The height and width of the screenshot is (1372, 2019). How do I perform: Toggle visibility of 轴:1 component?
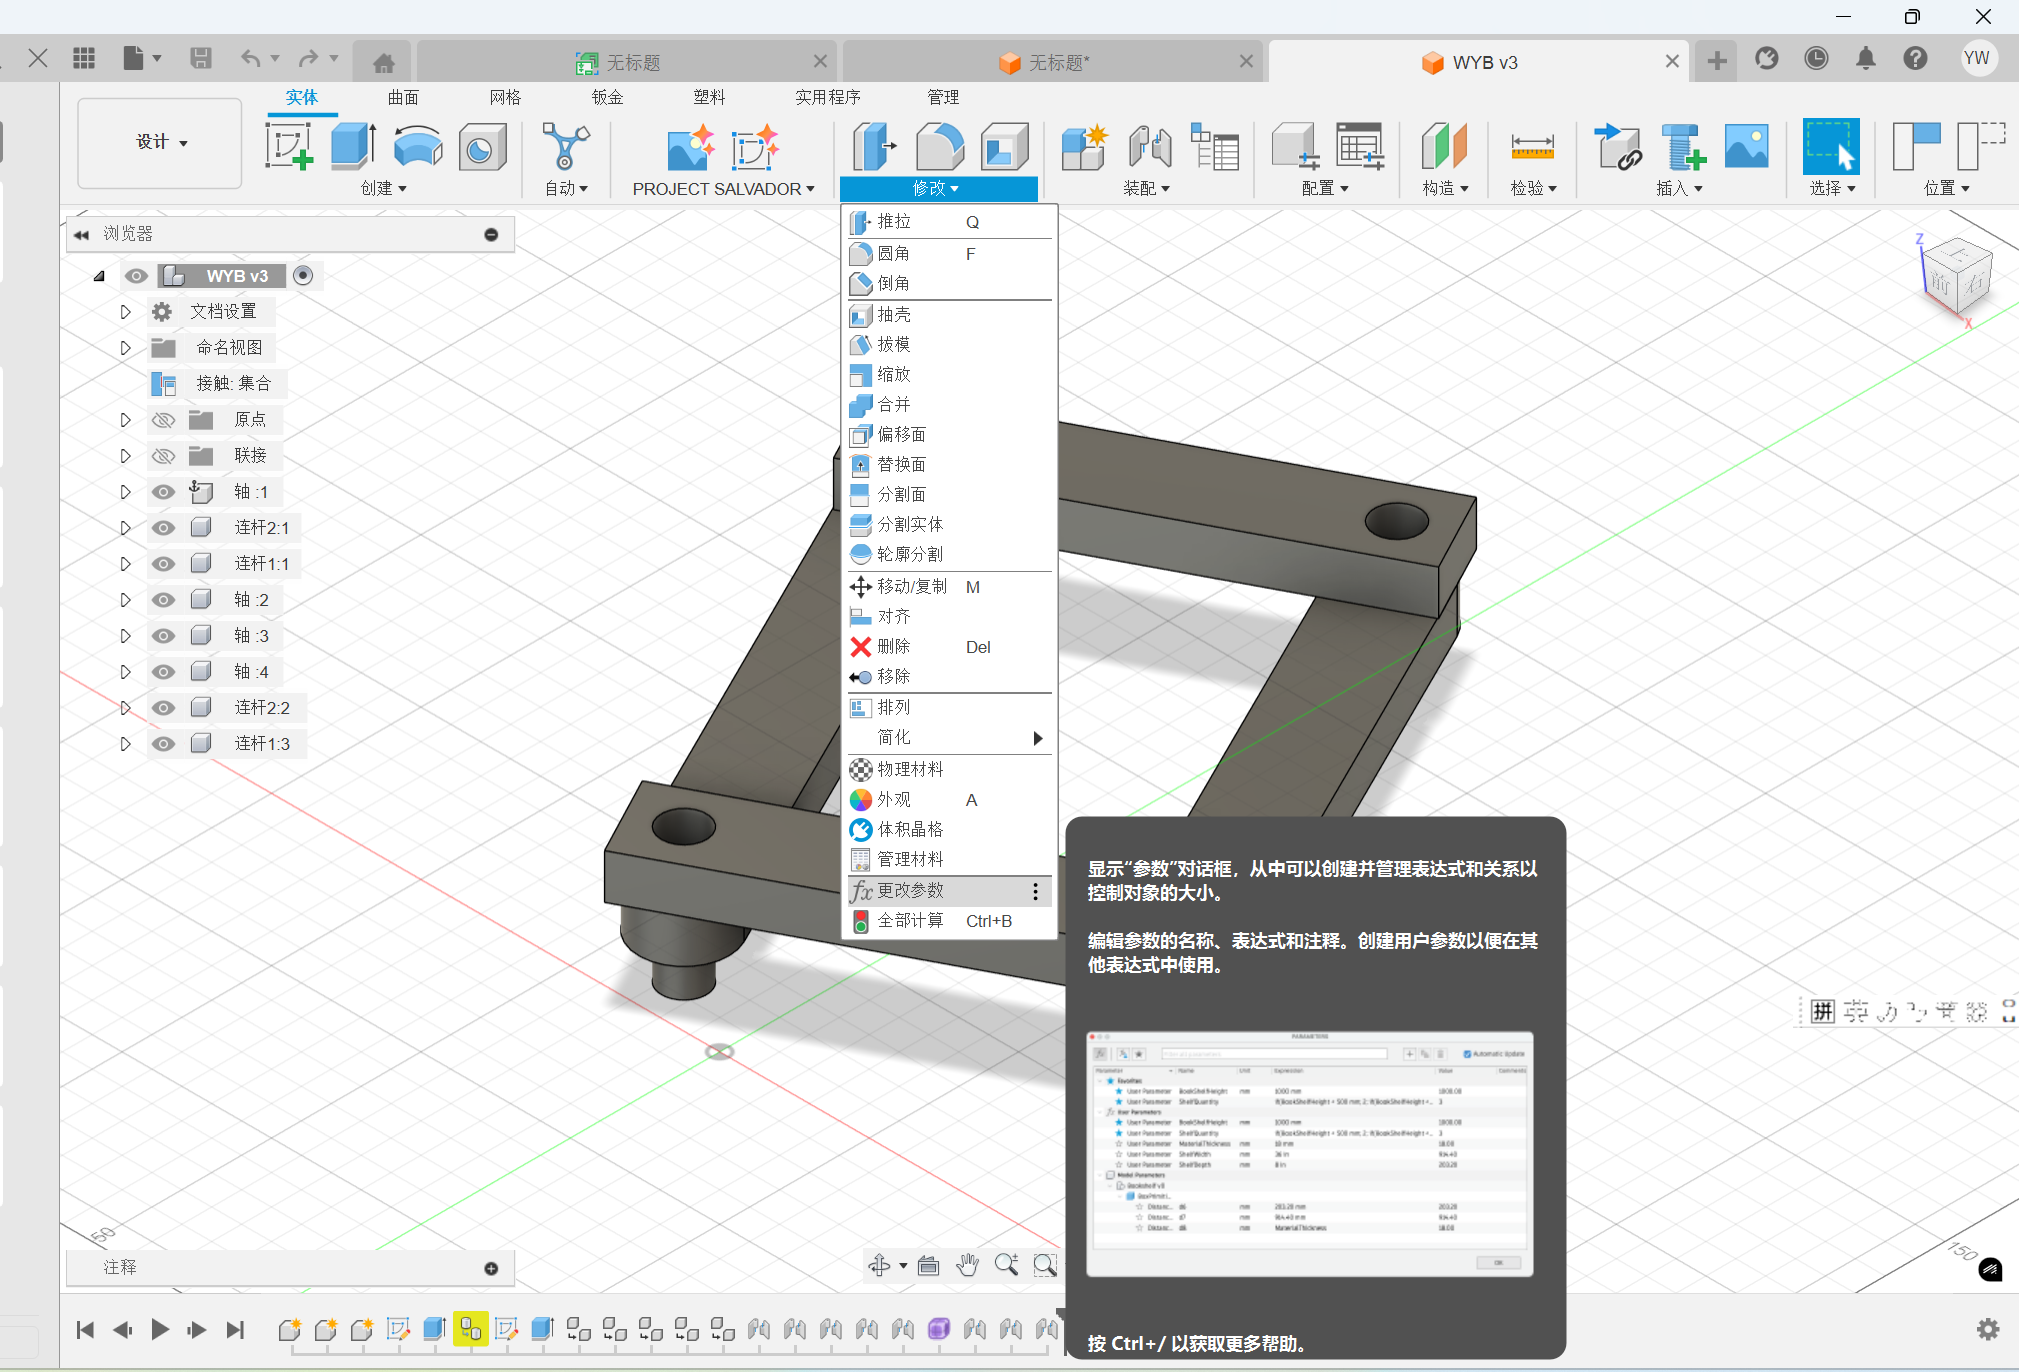(163, 492)
